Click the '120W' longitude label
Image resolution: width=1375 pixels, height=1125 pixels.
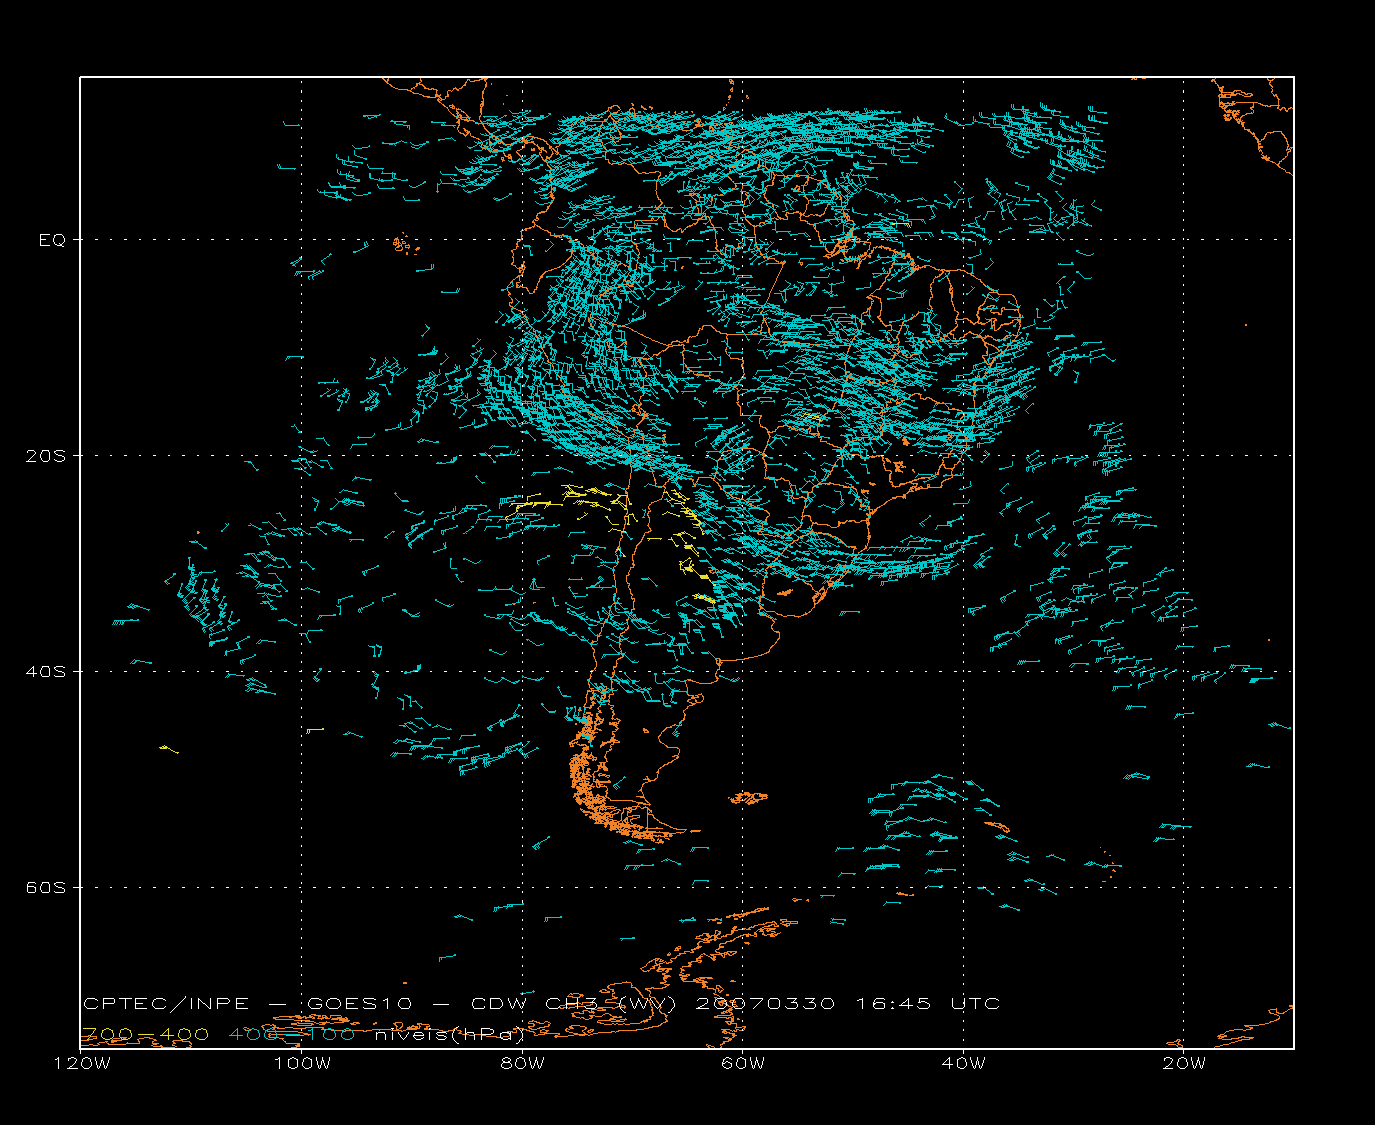pyautogui.click(x=82, y=1063)
